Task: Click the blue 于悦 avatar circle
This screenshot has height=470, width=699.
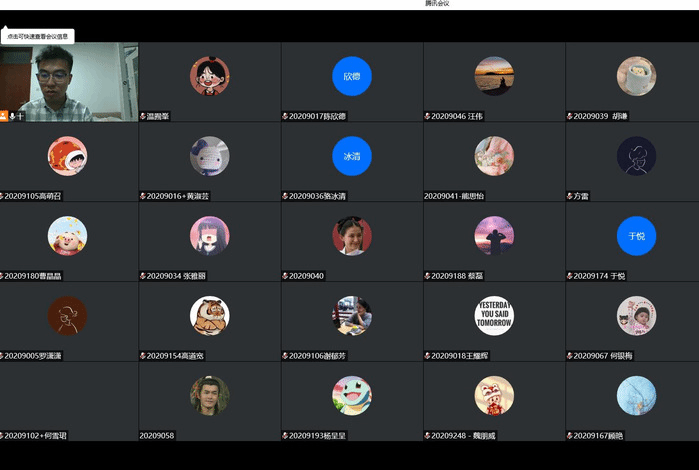Action: click(636, 236)
